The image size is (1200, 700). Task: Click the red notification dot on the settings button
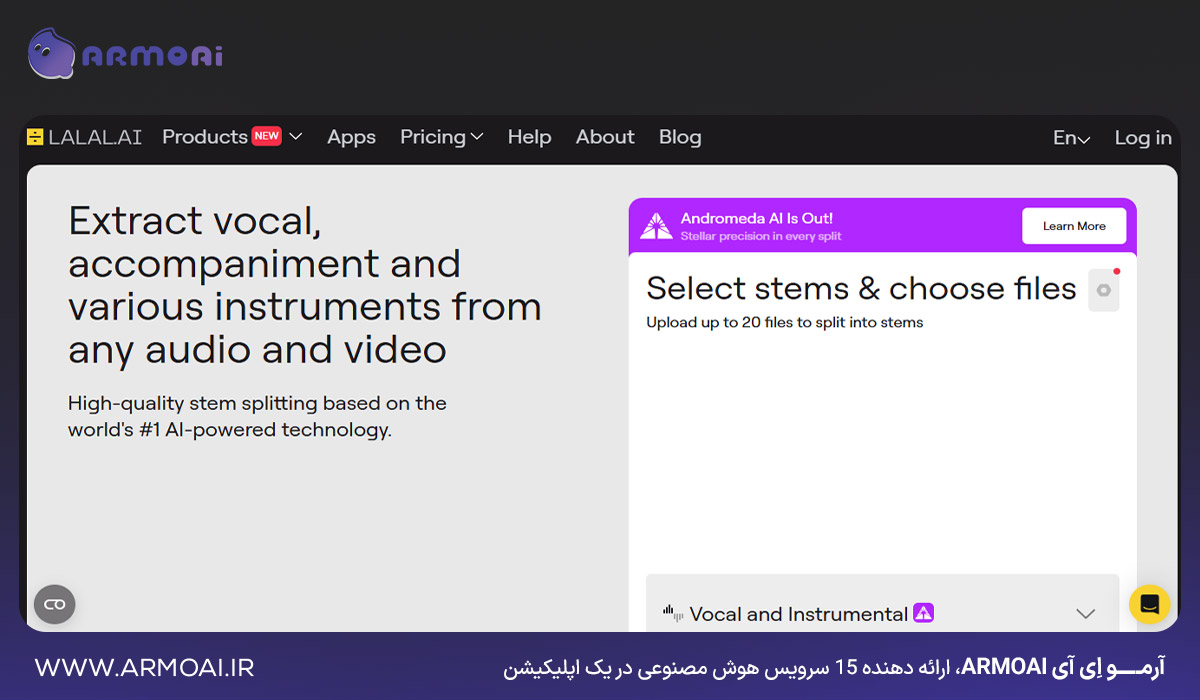(x=1118, y=270)
